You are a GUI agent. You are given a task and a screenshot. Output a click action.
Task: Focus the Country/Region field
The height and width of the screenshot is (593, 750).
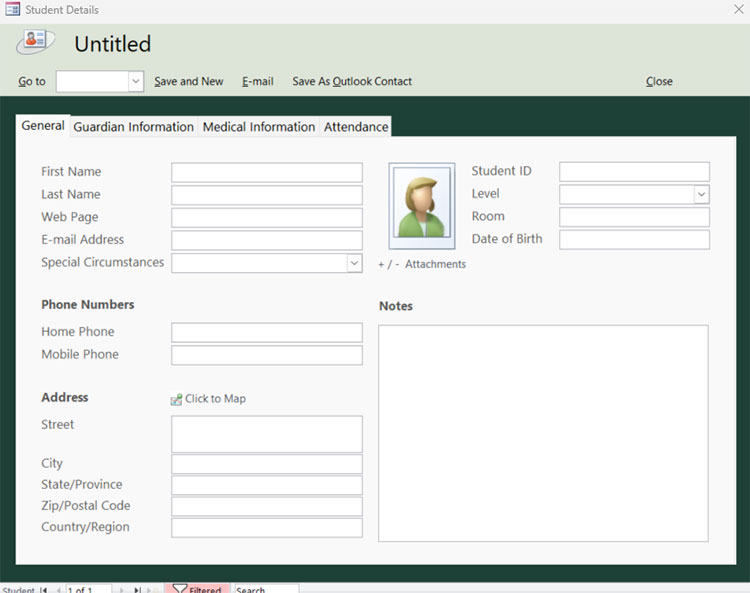coord(267,527)
